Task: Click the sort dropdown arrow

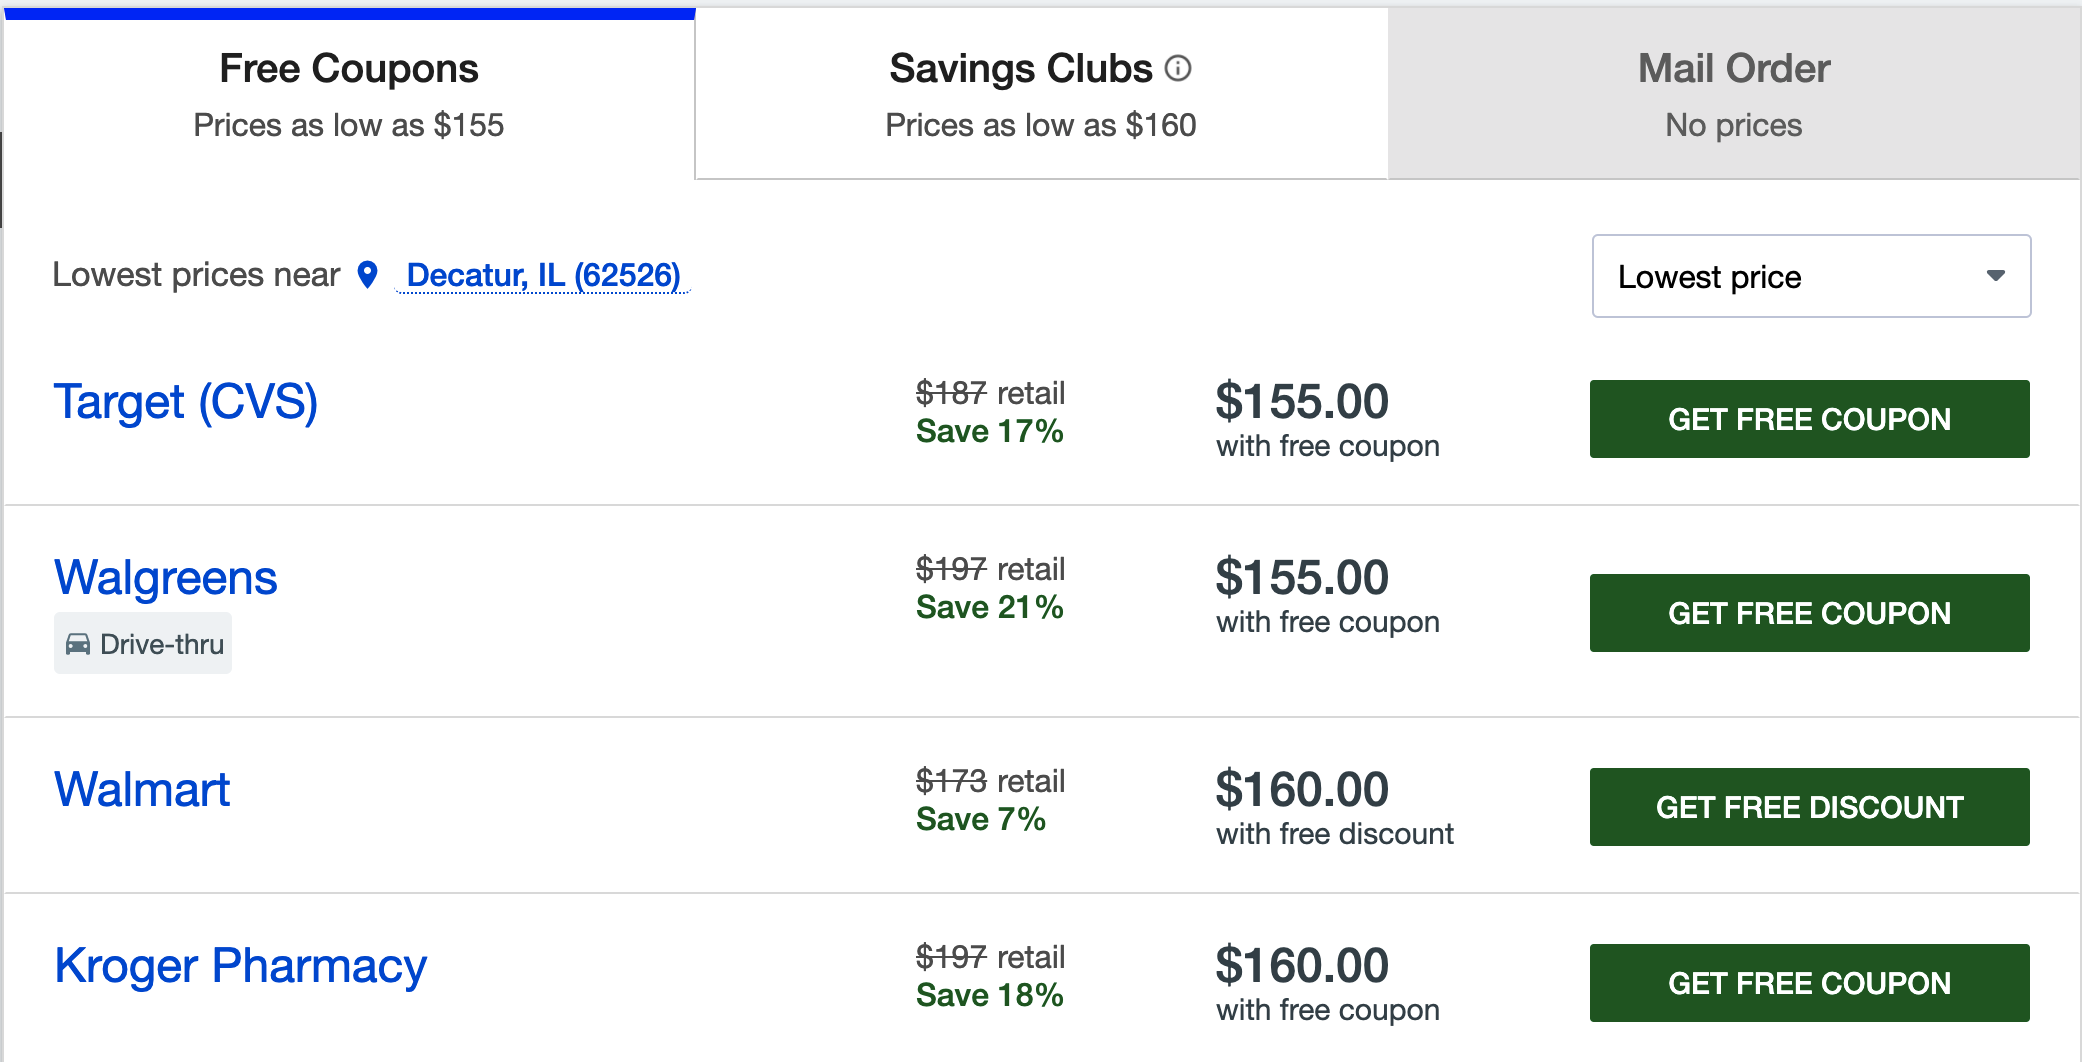Action: point(1996,276)
